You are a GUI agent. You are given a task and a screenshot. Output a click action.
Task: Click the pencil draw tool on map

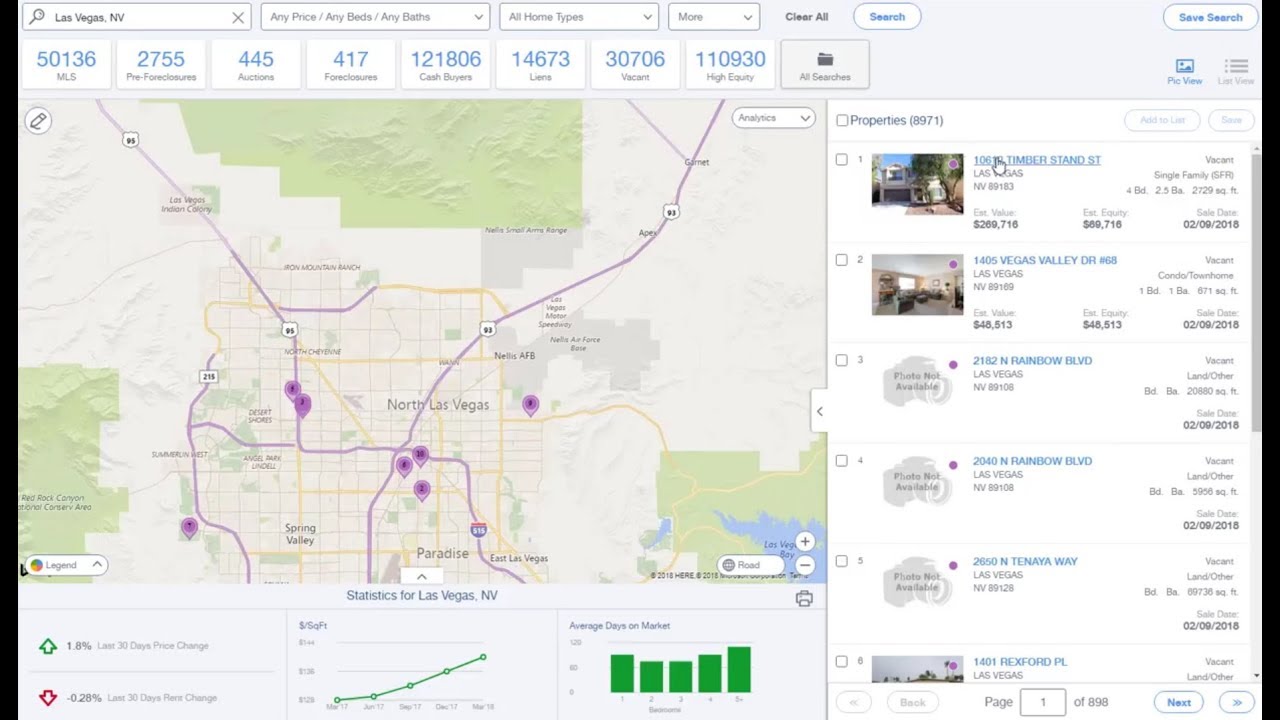click(x=38, y=121)
